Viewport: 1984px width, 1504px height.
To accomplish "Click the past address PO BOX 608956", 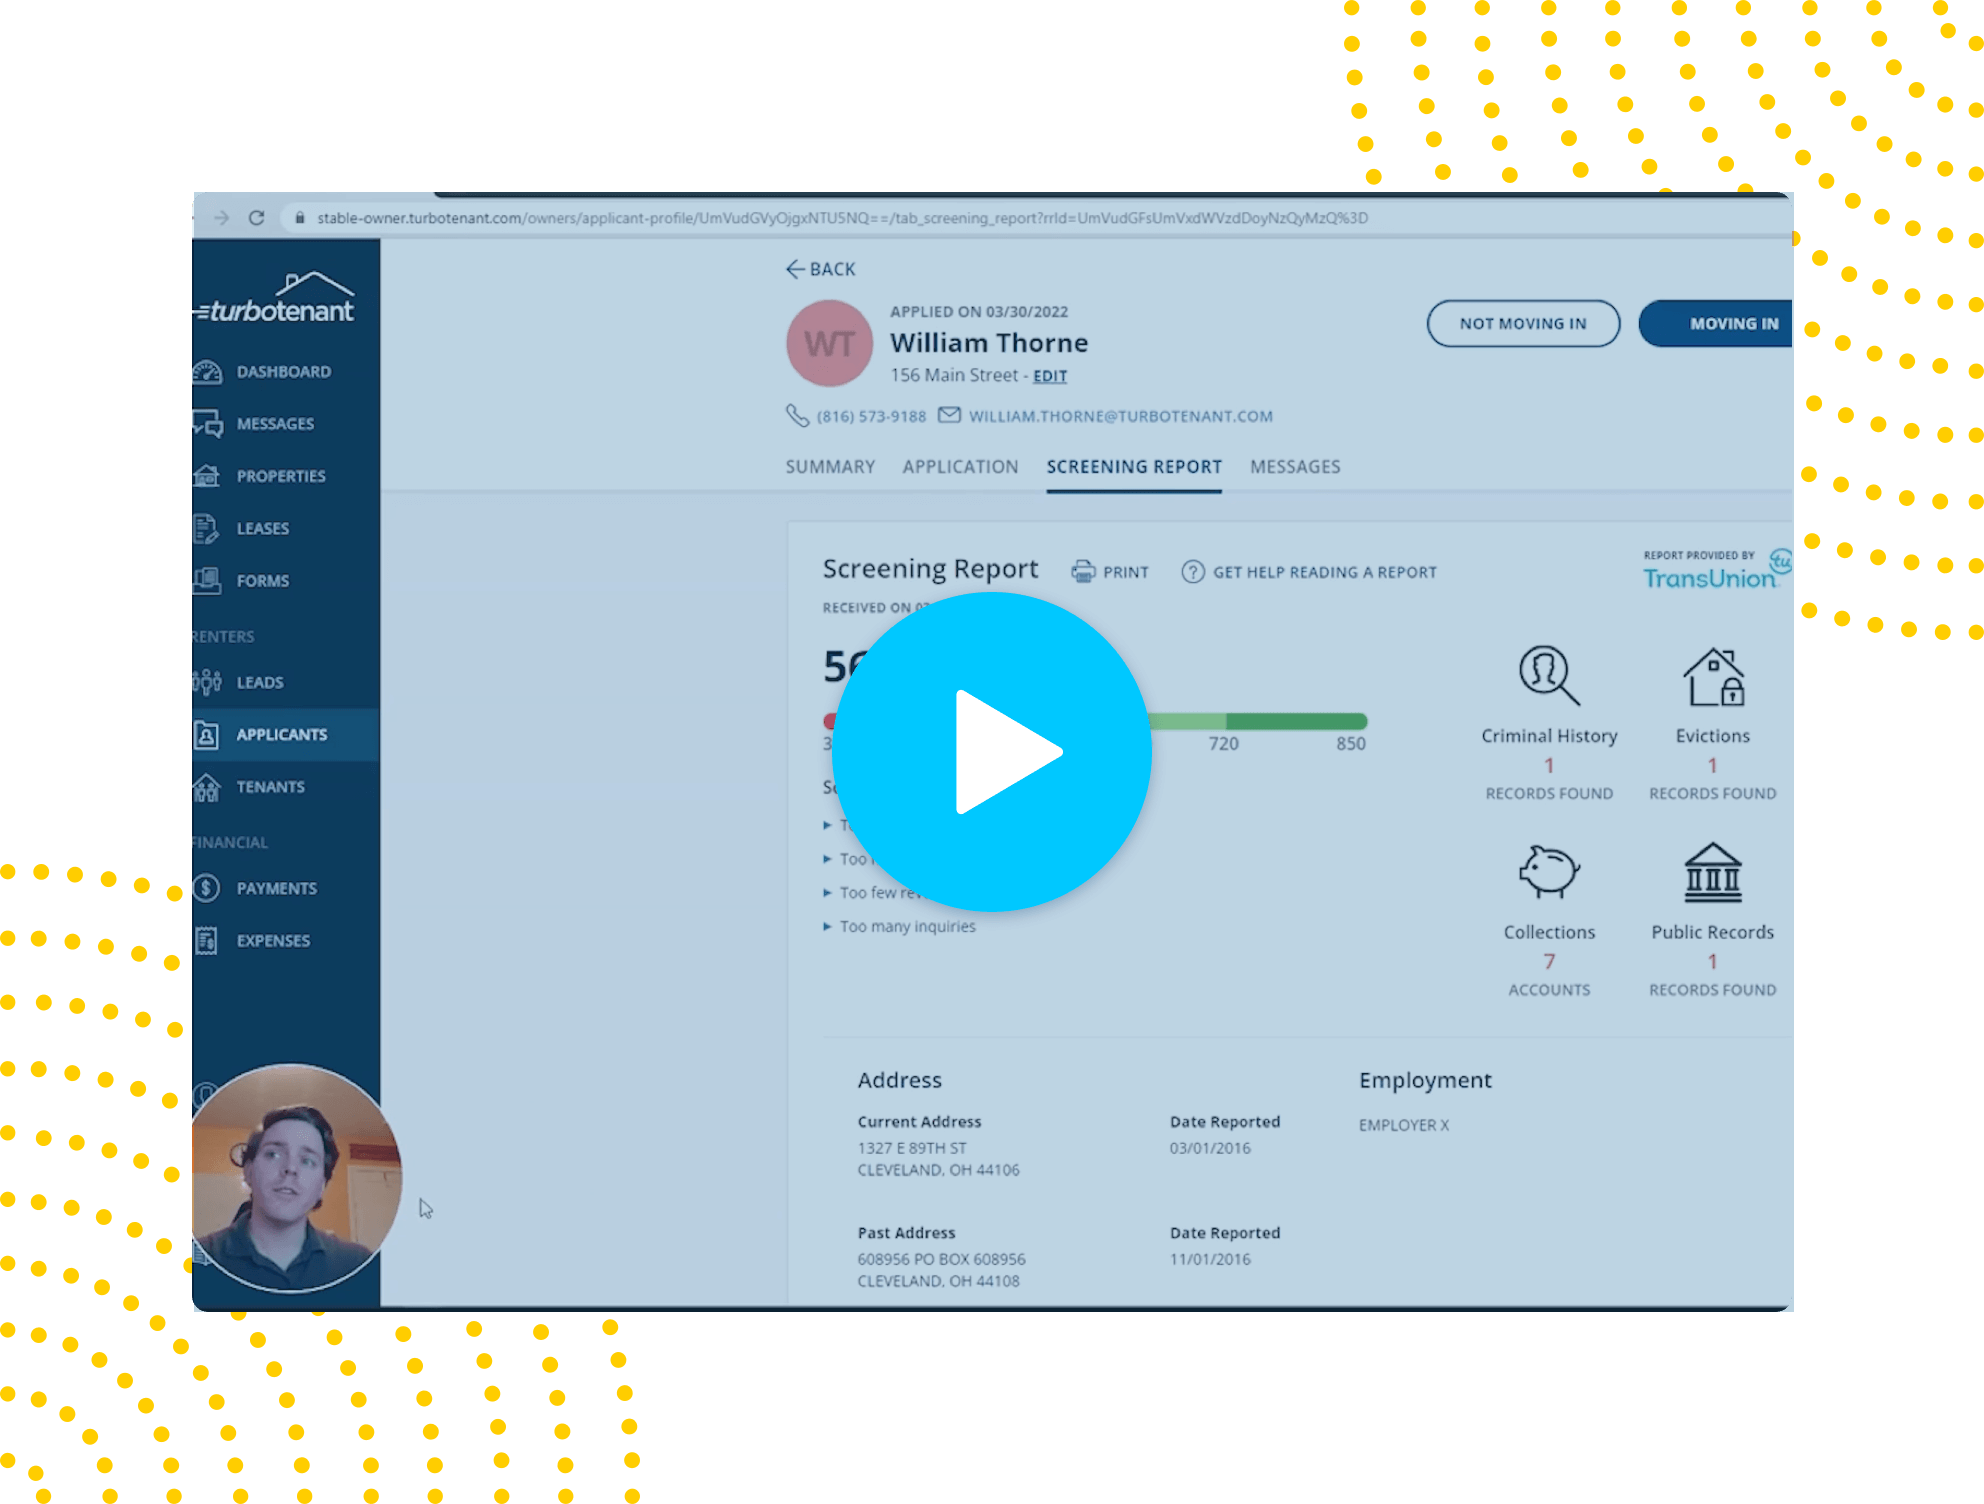I will (x=941, y=1259).
